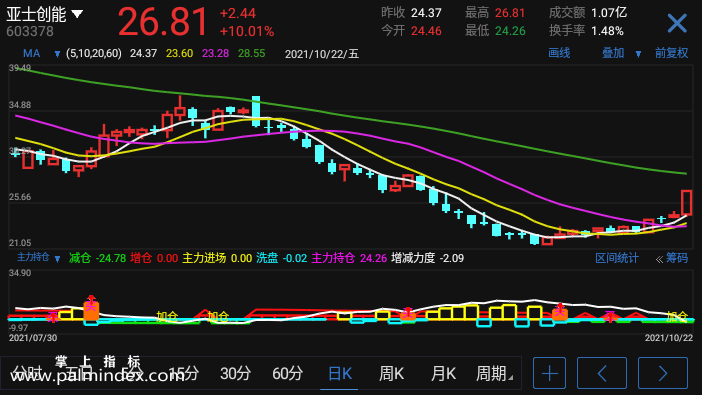Image resolution: width=702 pixels, height=395 pixels.
Task: Switch to the 月K monthly tab
Action: pyautogui.click(x=443, y=373)
